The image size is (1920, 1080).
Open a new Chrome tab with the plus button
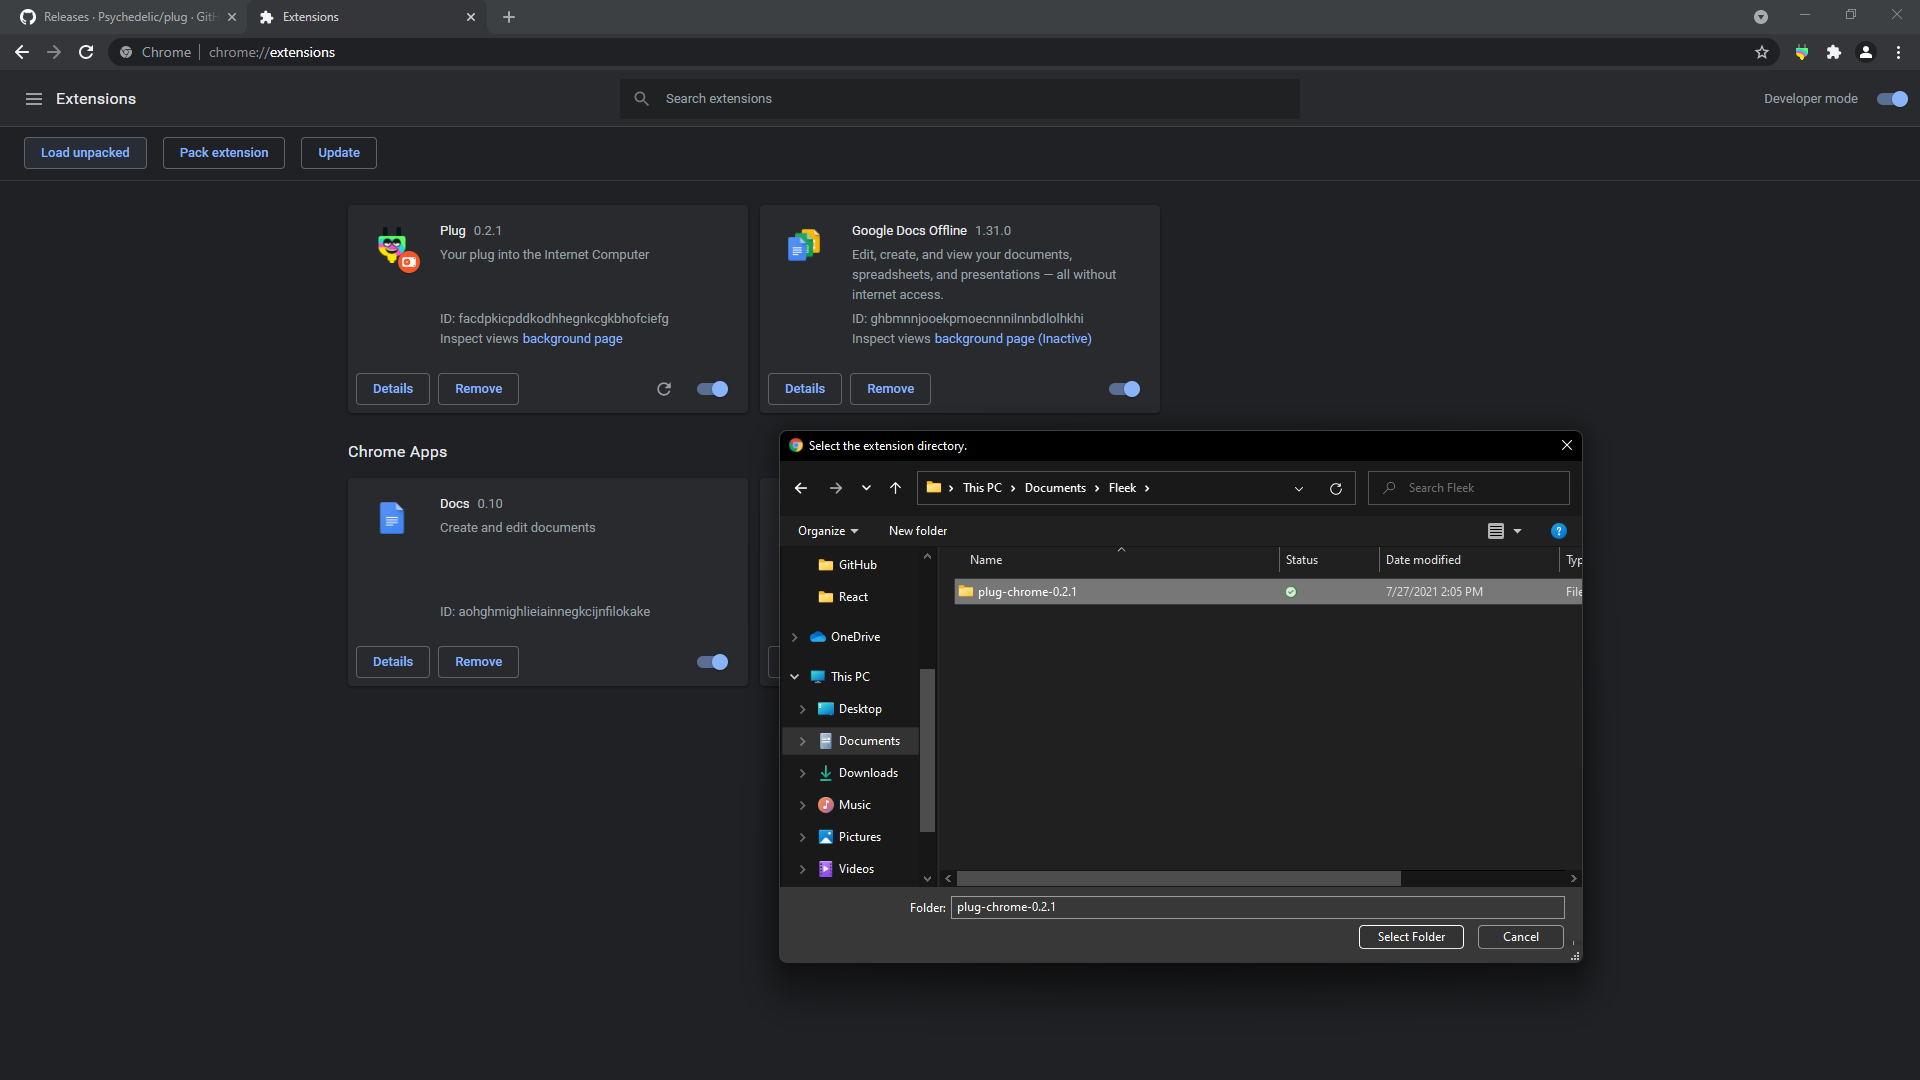(x=509, y=17)
